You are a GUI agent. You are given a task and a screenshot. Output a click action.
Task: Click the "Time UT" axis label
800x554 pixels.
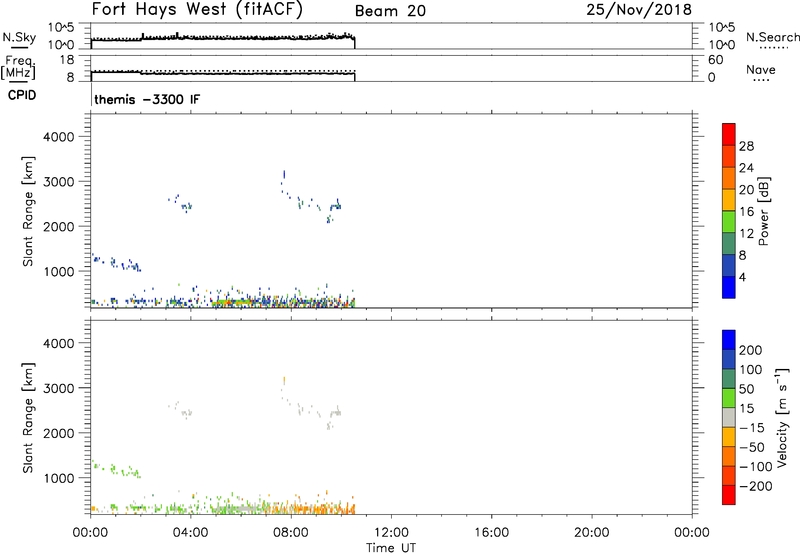pos(391,548)
